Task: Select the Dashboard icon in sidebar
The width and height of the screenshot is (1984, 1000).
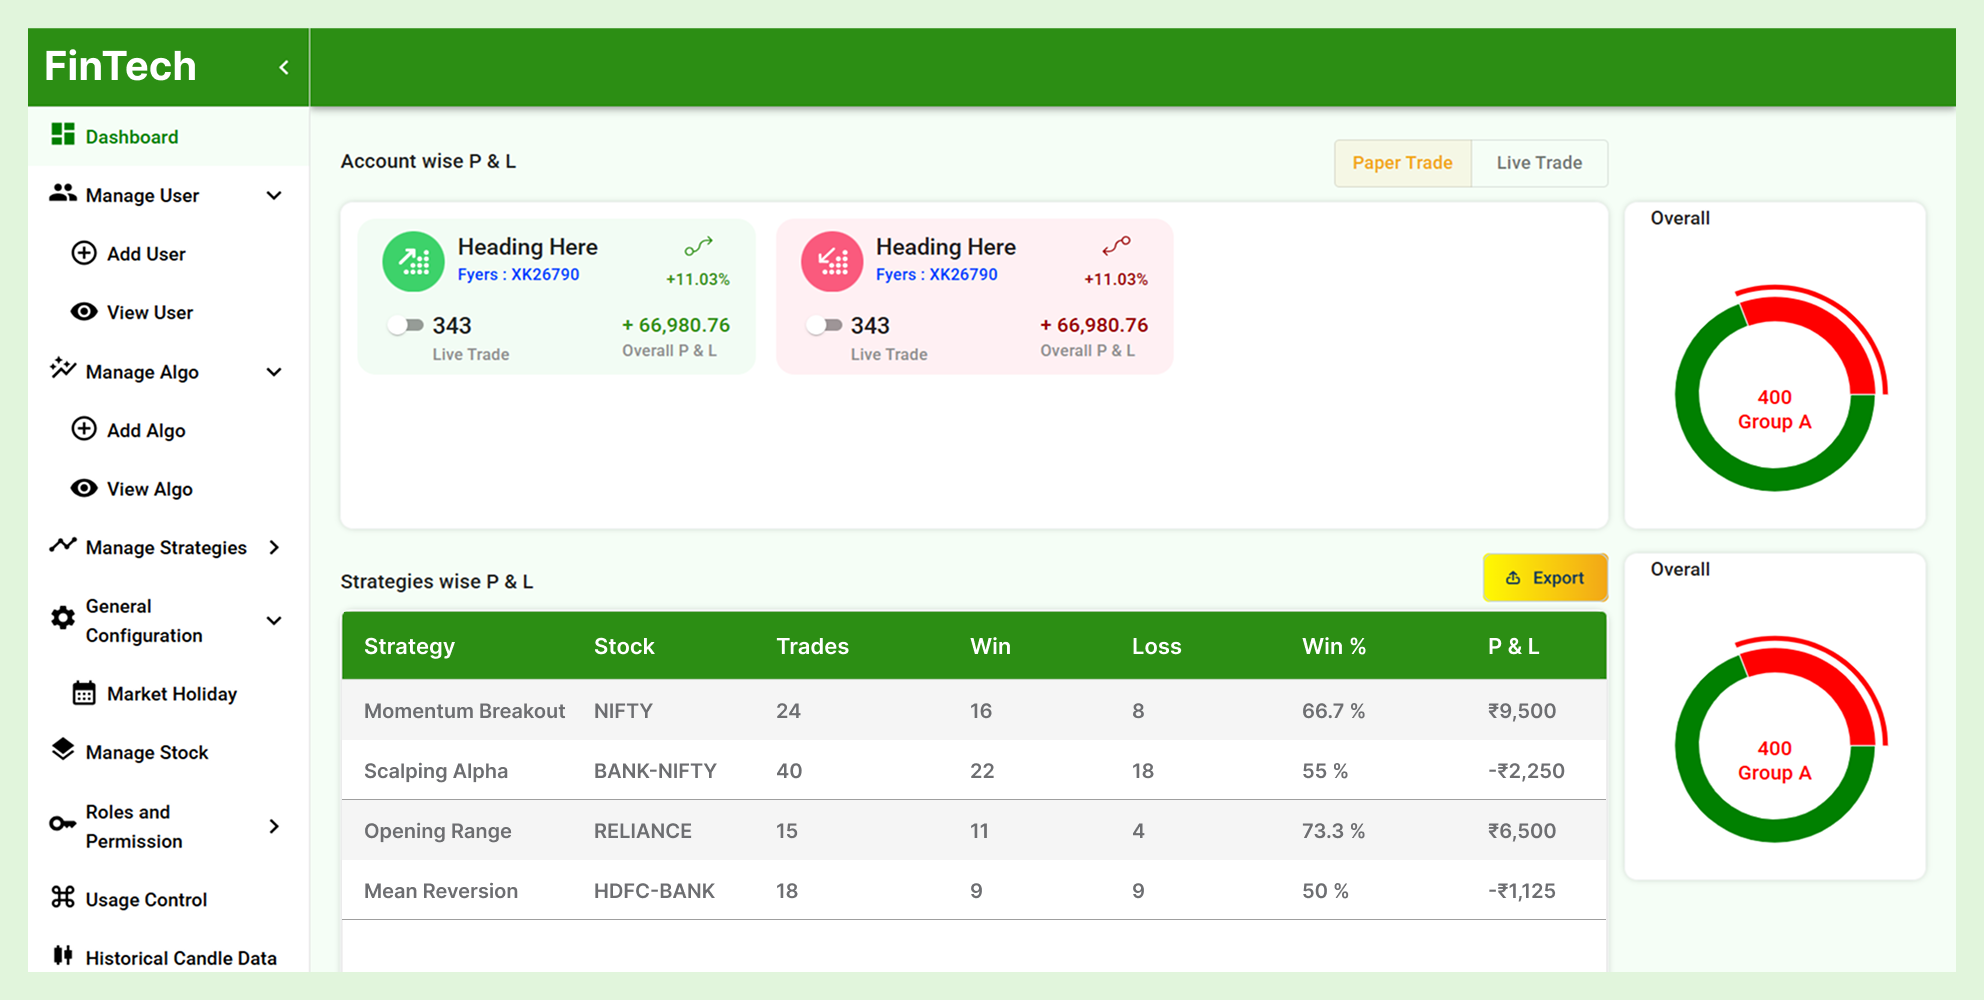Action: [x=61, y=135]
